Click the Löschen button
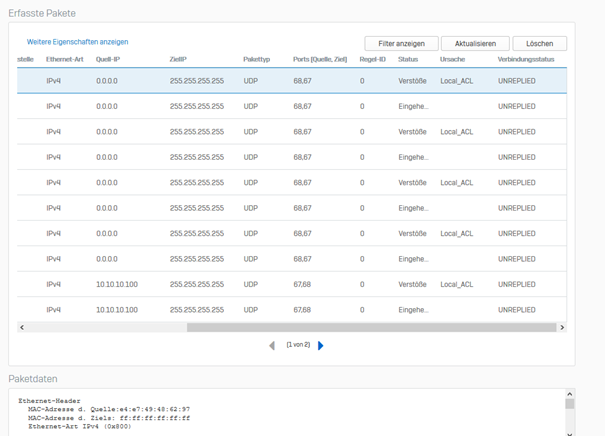This screenshot has width=605, height=436. coord(539,44)
